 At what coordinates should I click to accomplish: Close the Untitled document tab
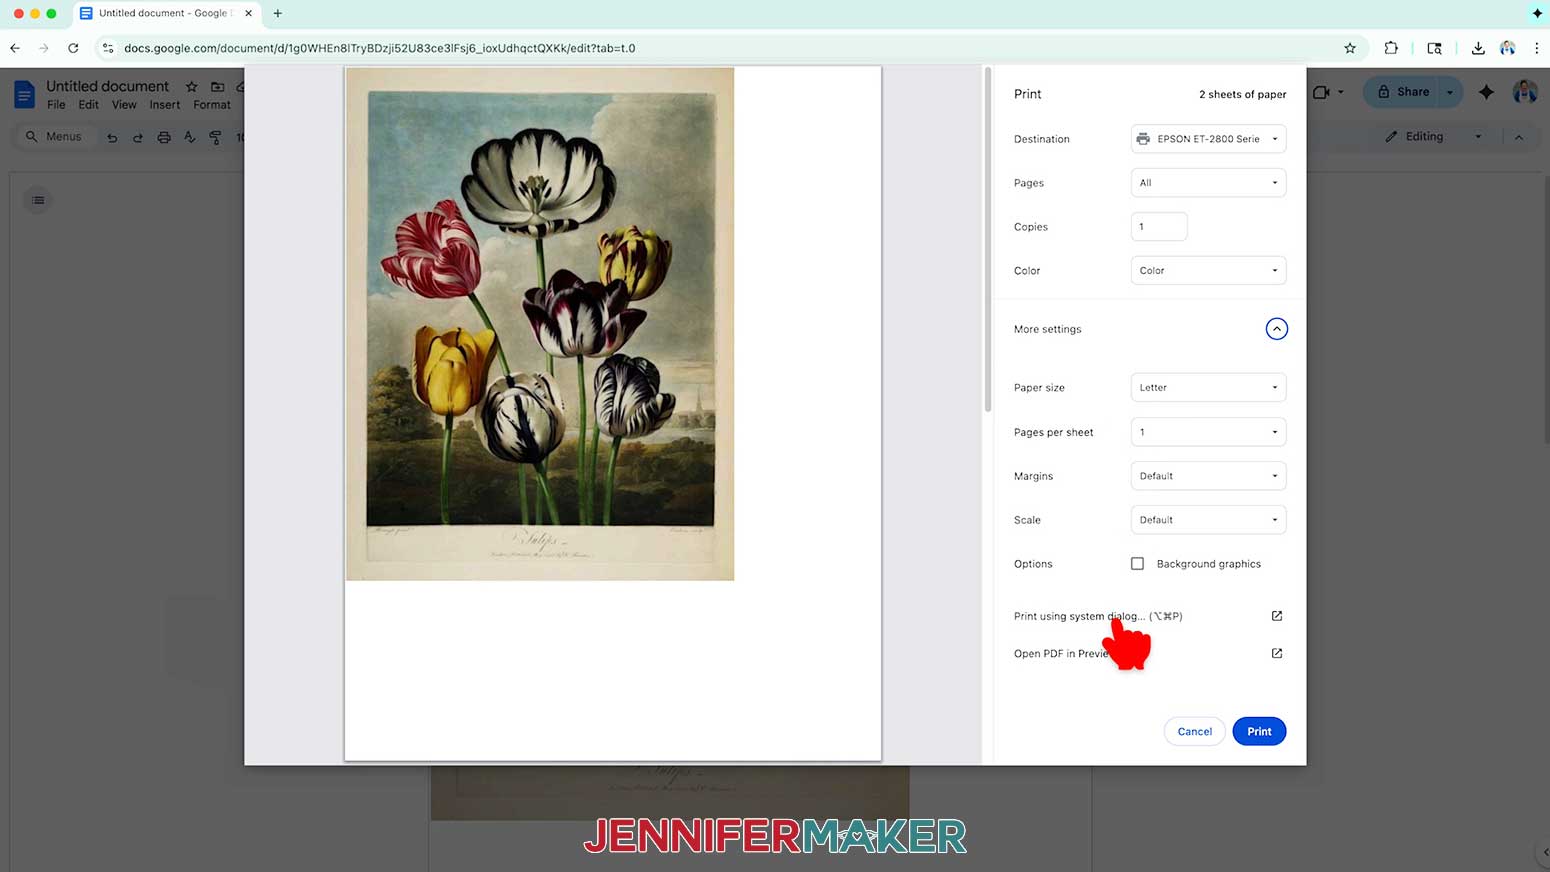click(x=249, y=14)
